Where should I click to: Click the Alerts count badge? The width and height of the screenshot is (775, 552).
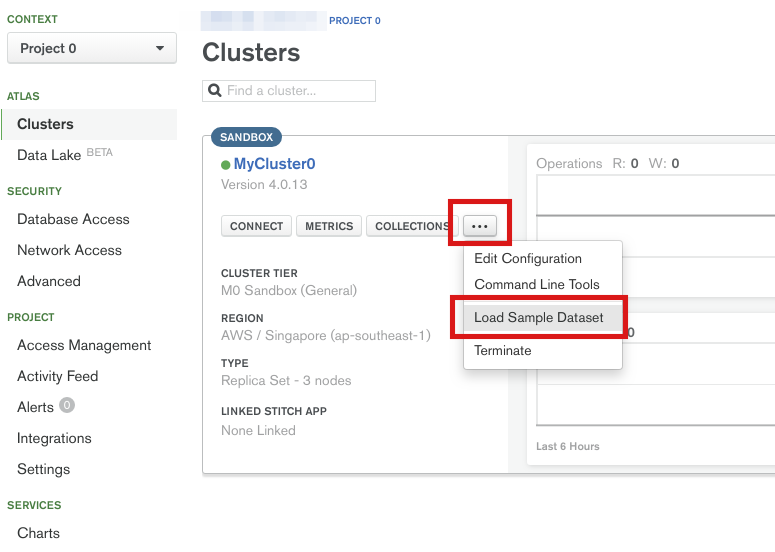click(x=67, y=406)
